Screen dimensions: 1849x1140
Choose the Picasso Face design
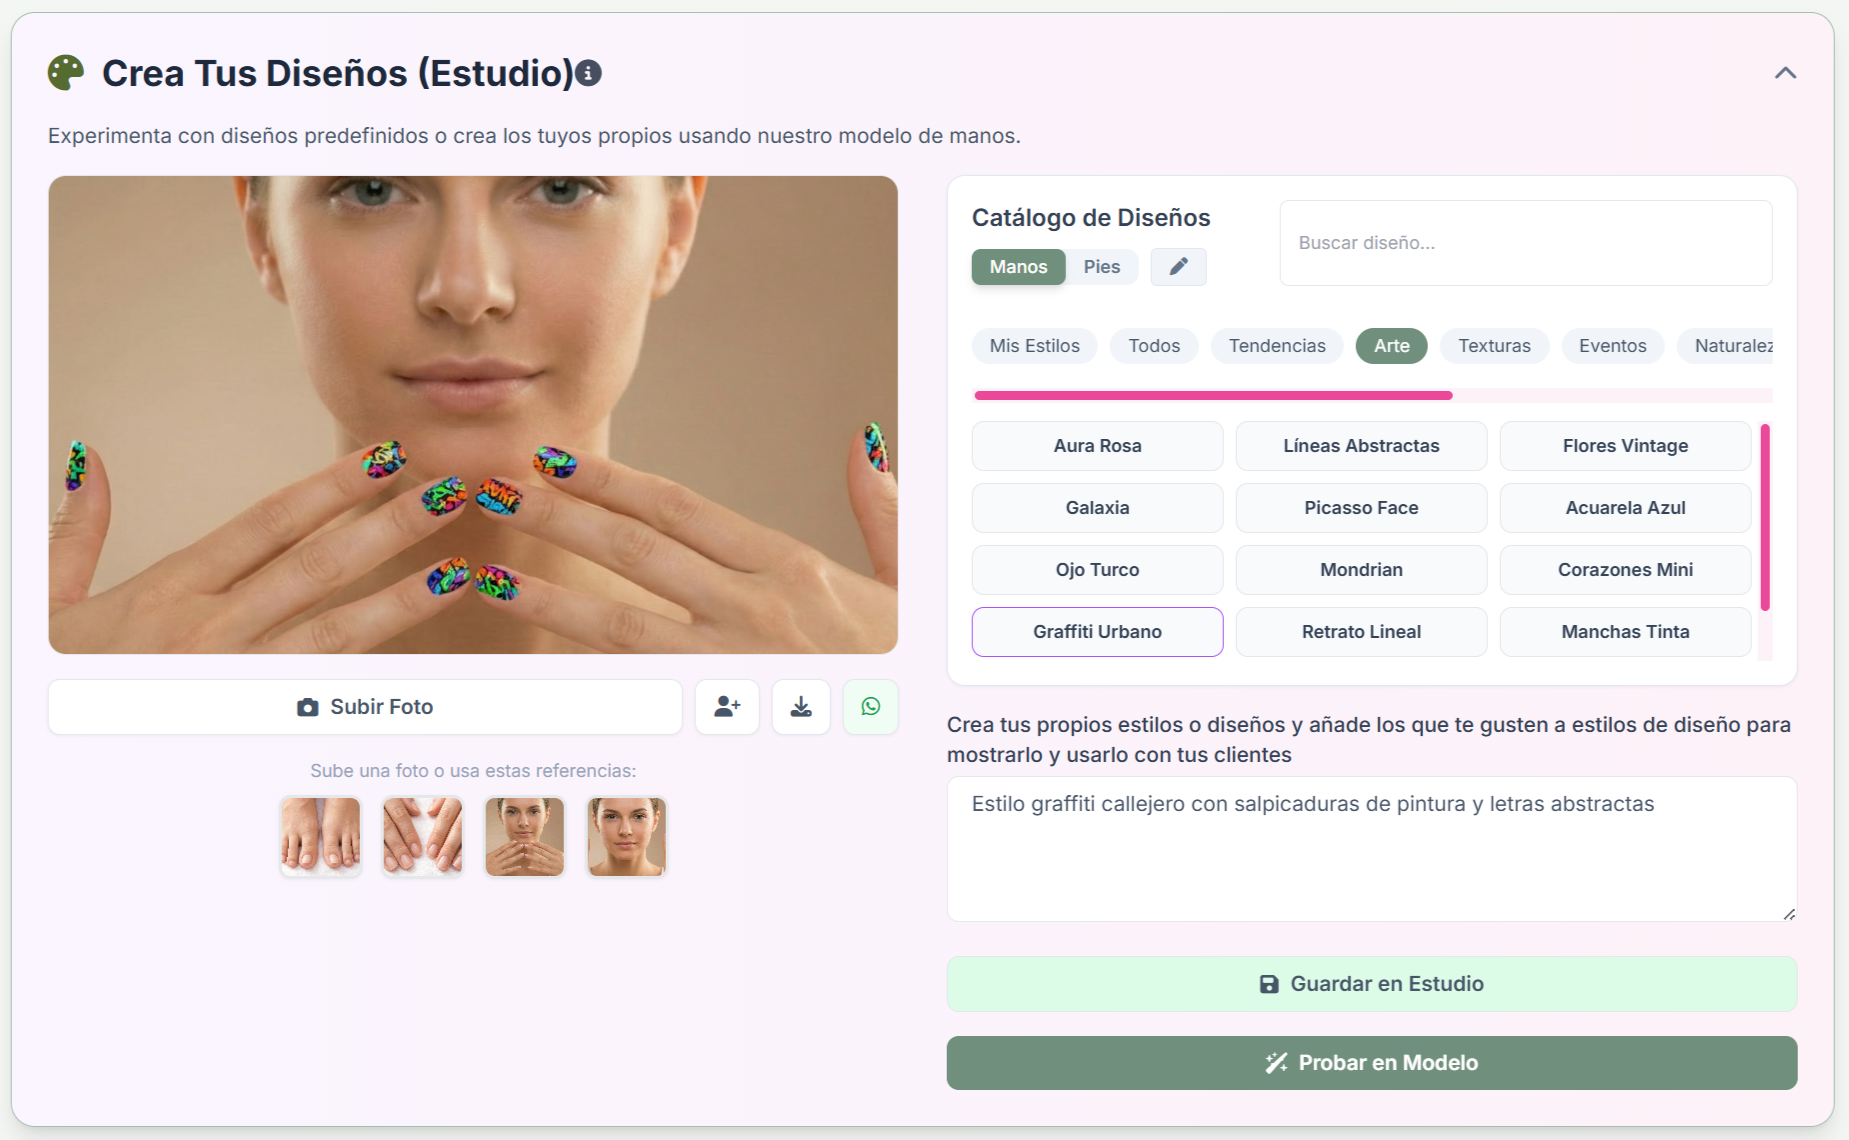[1361, 508]
